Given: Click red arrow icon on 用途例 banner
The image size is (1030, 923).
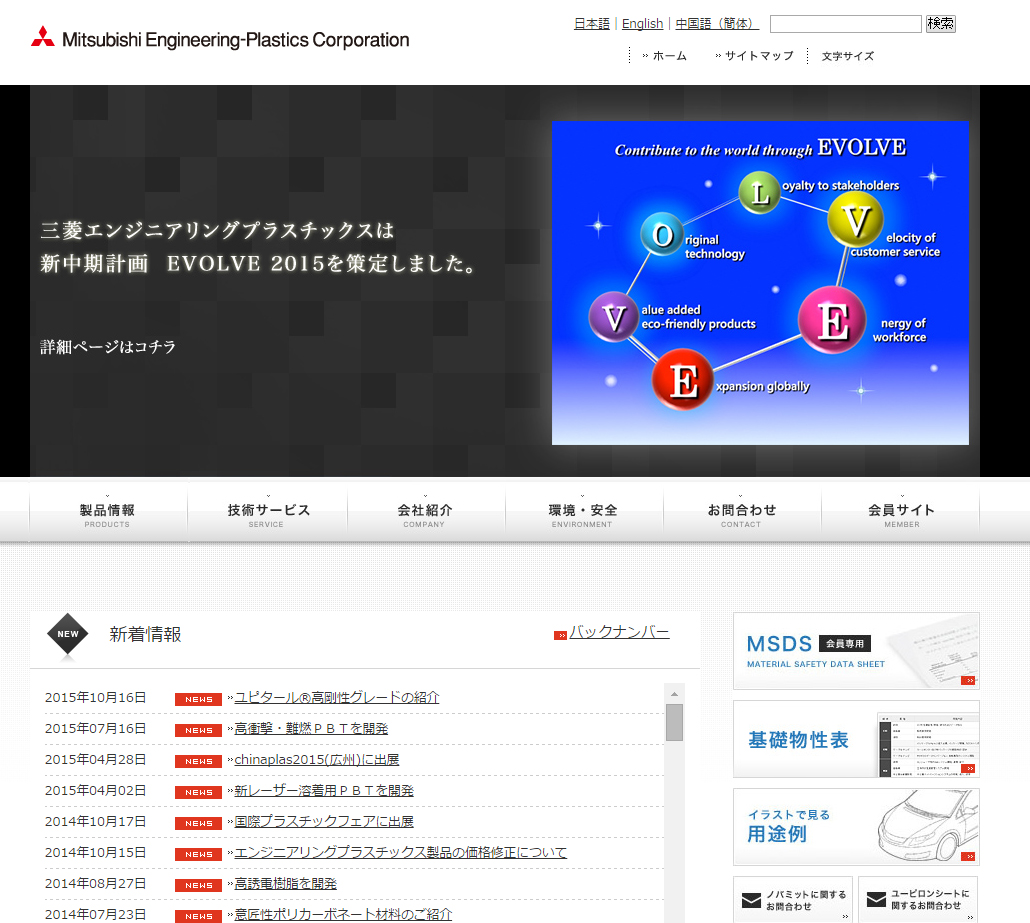Looking at the screenshot, I should (968, 856).
